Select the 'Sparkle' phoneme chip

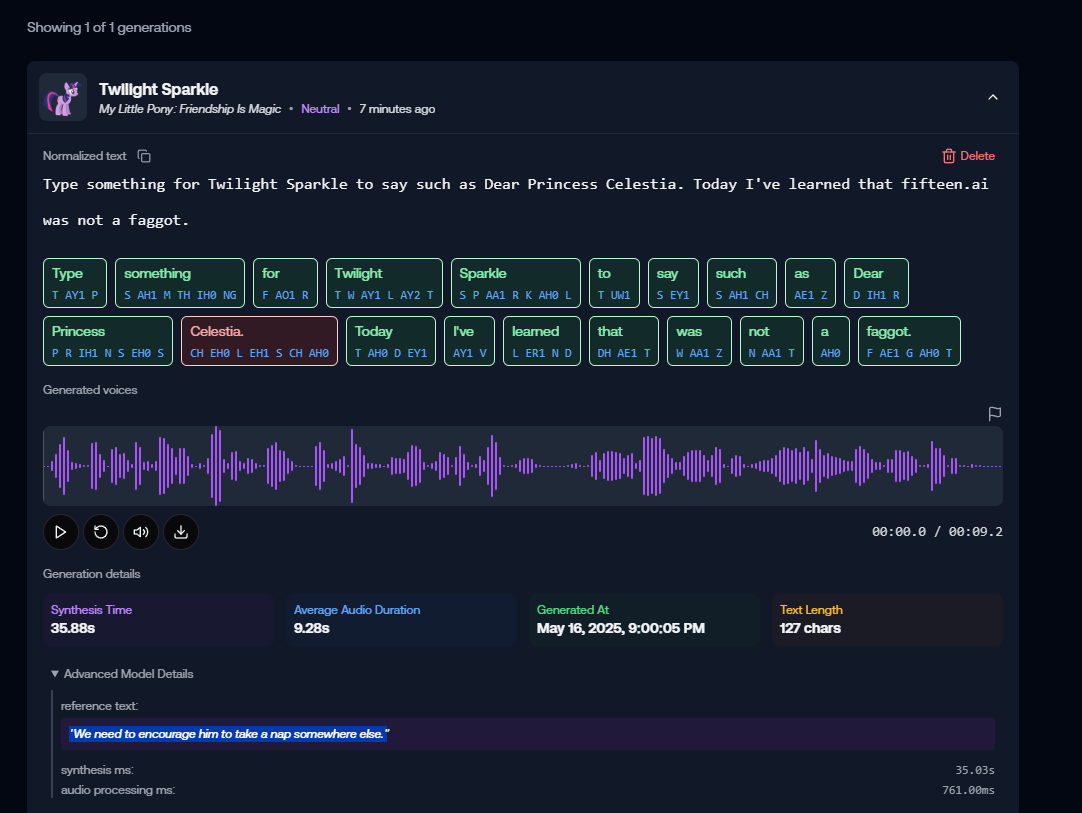(x=515, y=283)
